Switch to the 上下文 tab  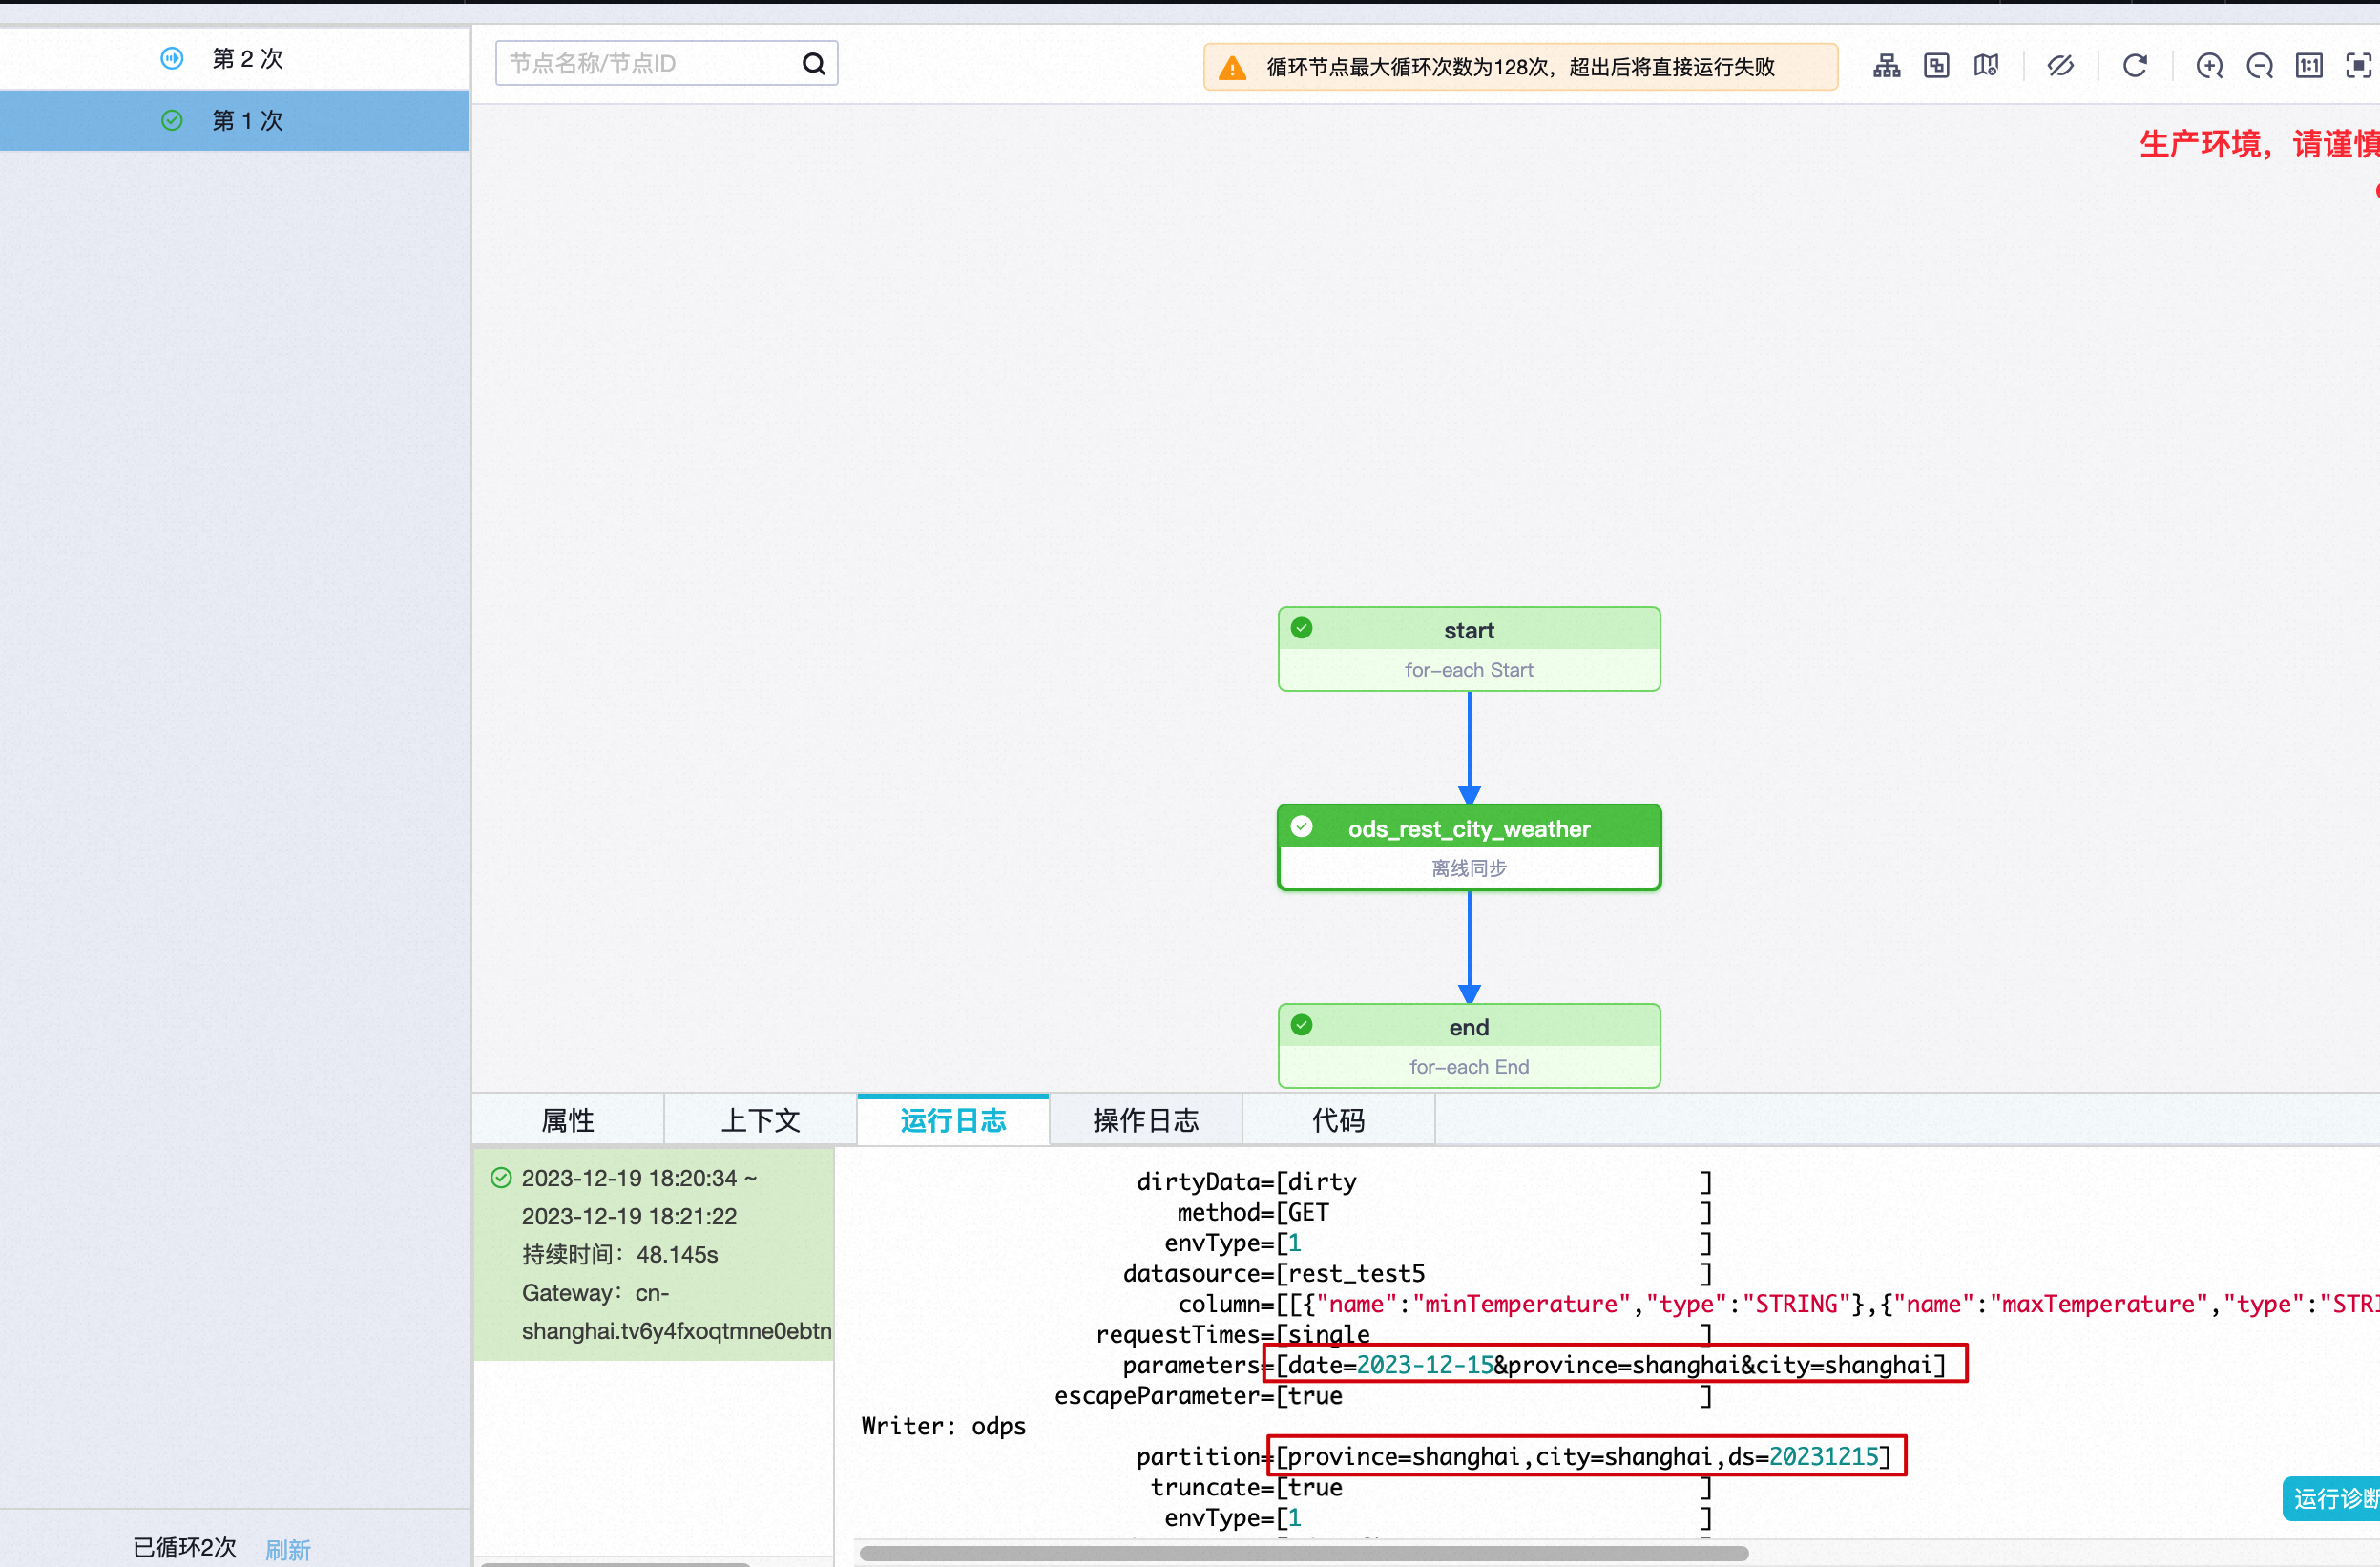click(x=760, y=1120)
